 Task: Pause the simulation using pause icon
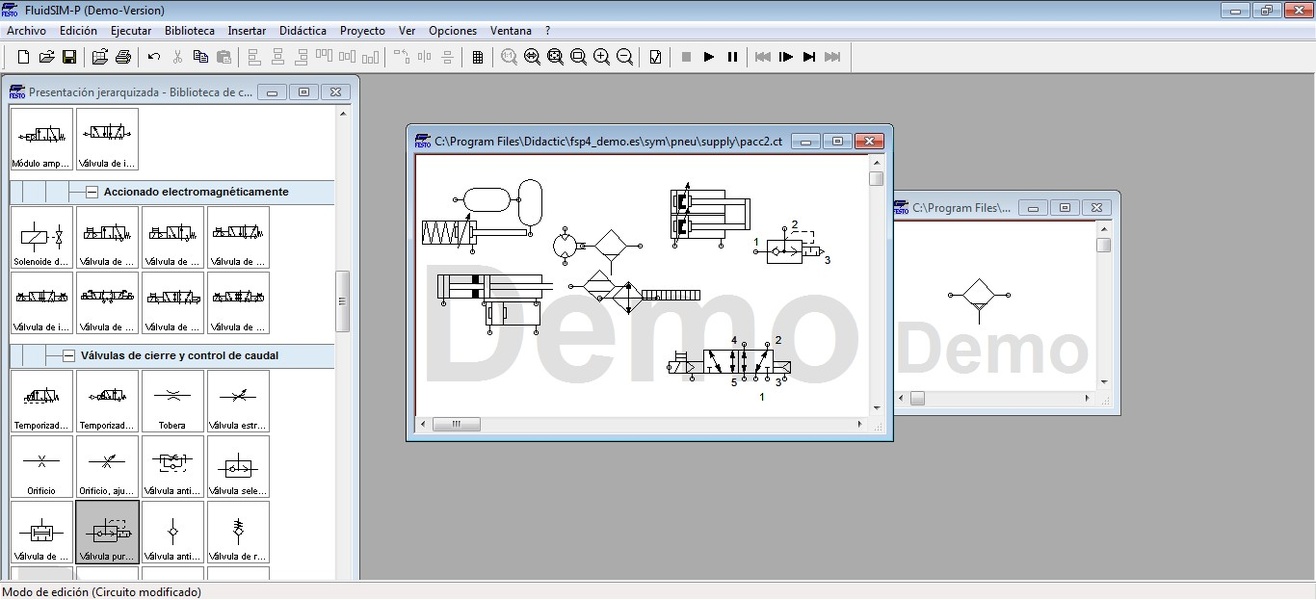[x=732, y=57]
